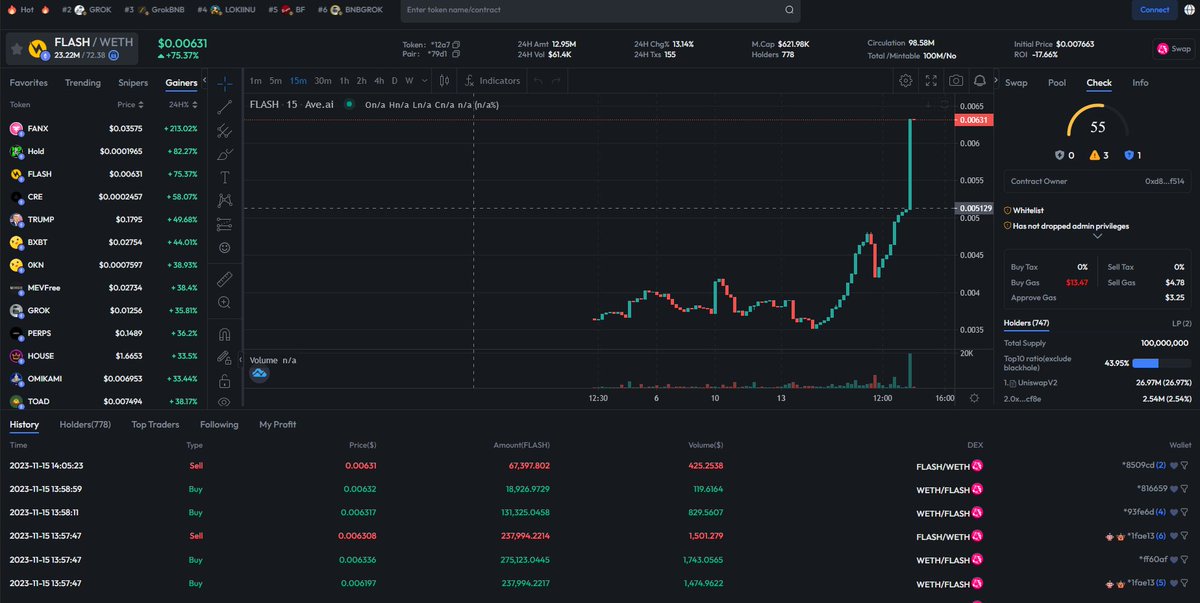Toggle magnet mode in the chart toolbar
This screenshot has height=603, width=1200.
click(225, 334)
